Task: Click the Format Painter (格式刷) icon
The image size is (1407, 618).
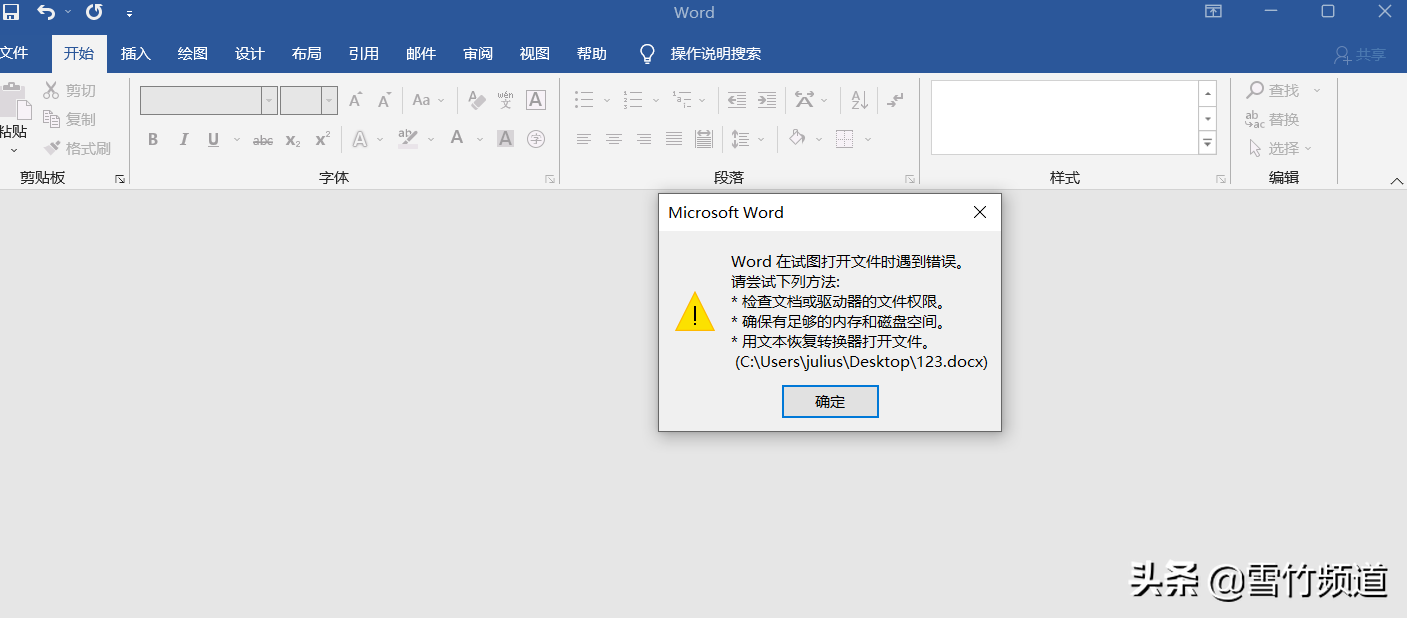Action: click(x=53, y=148)
